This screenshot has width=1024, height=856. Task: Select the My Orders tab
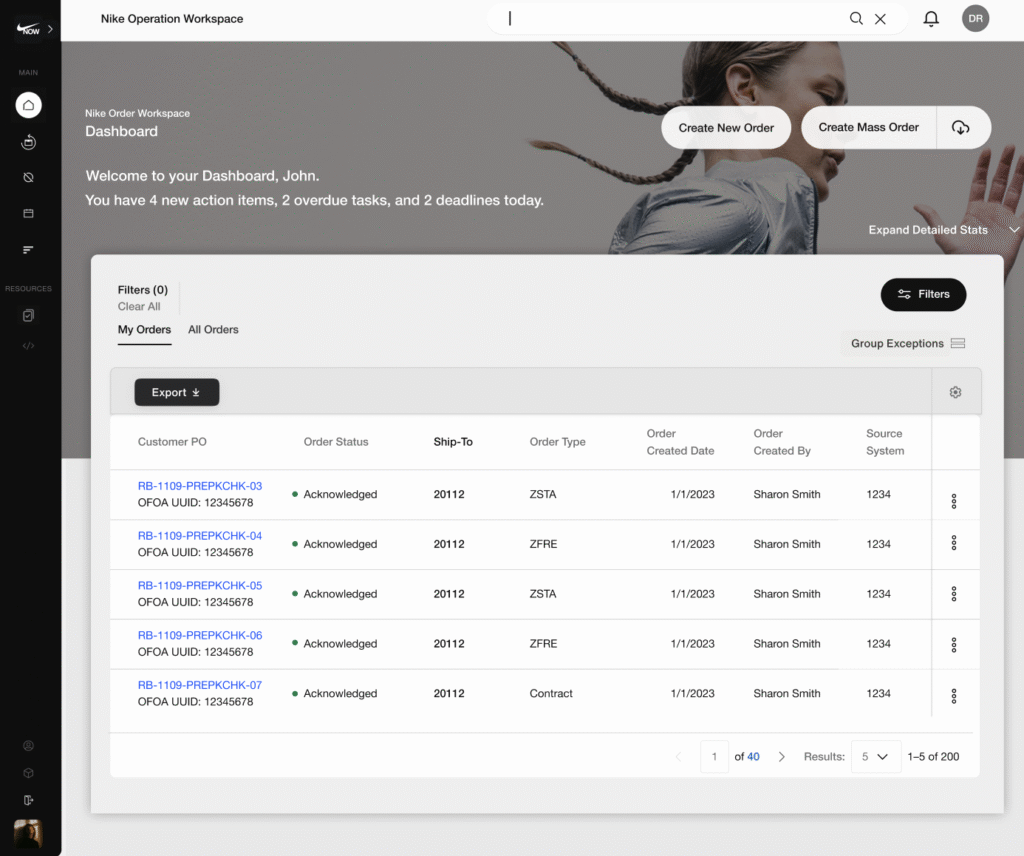tap(144, 329)
